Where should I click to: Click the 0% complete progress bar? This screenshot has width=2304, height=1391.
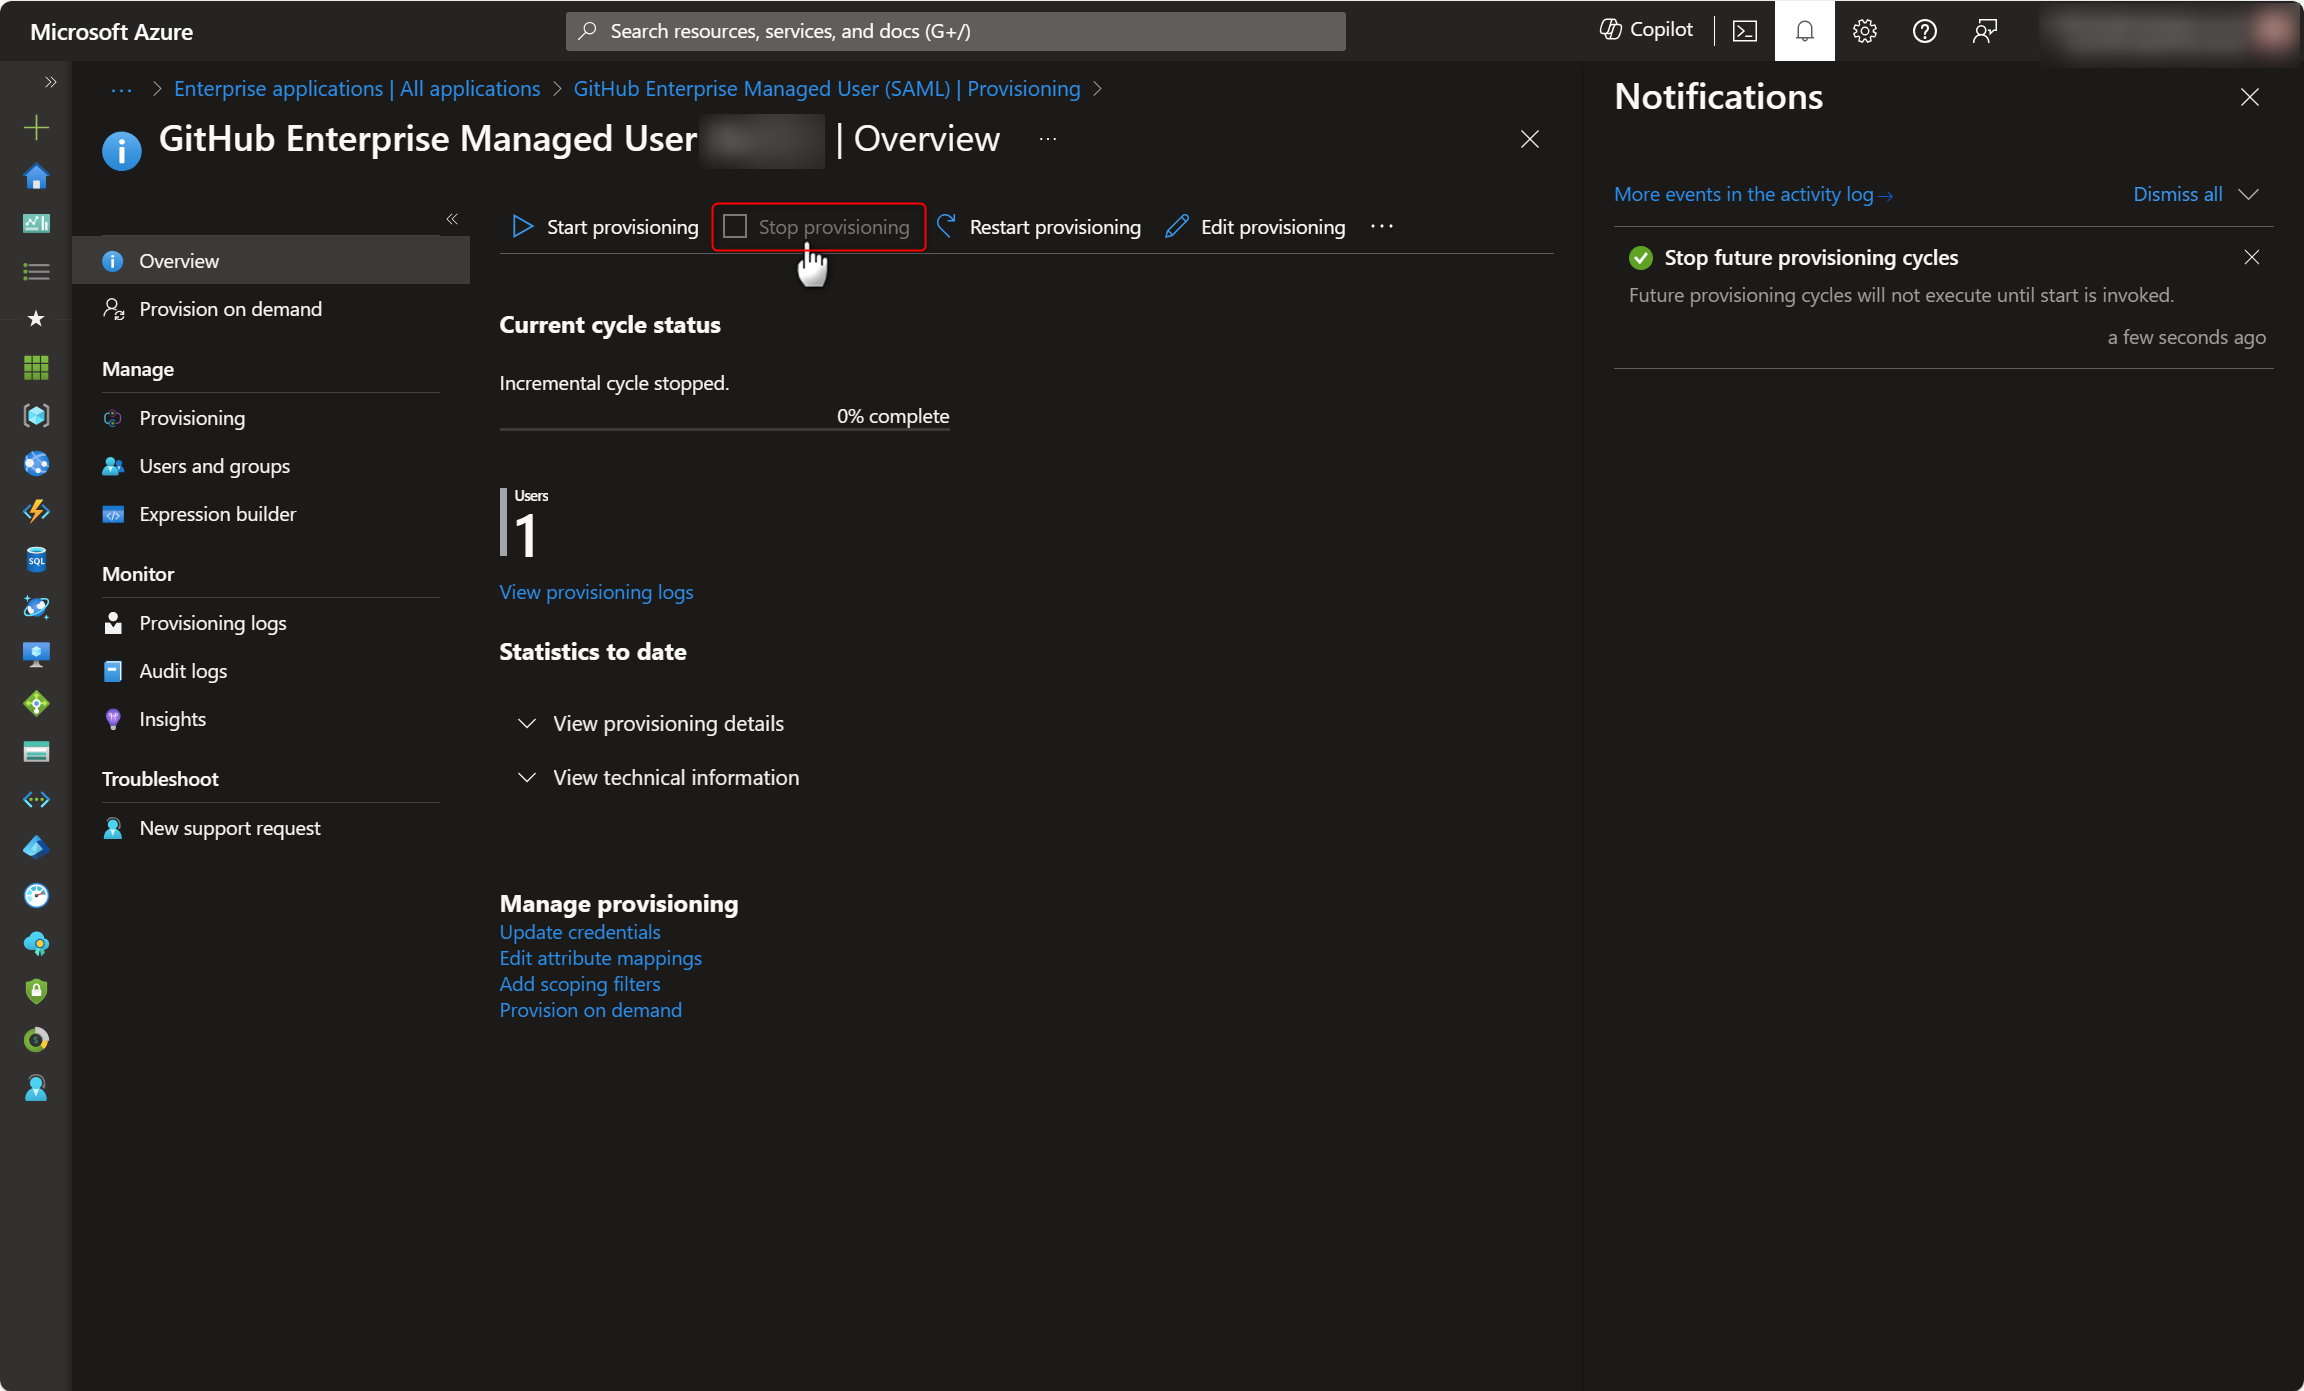point(724,429)
